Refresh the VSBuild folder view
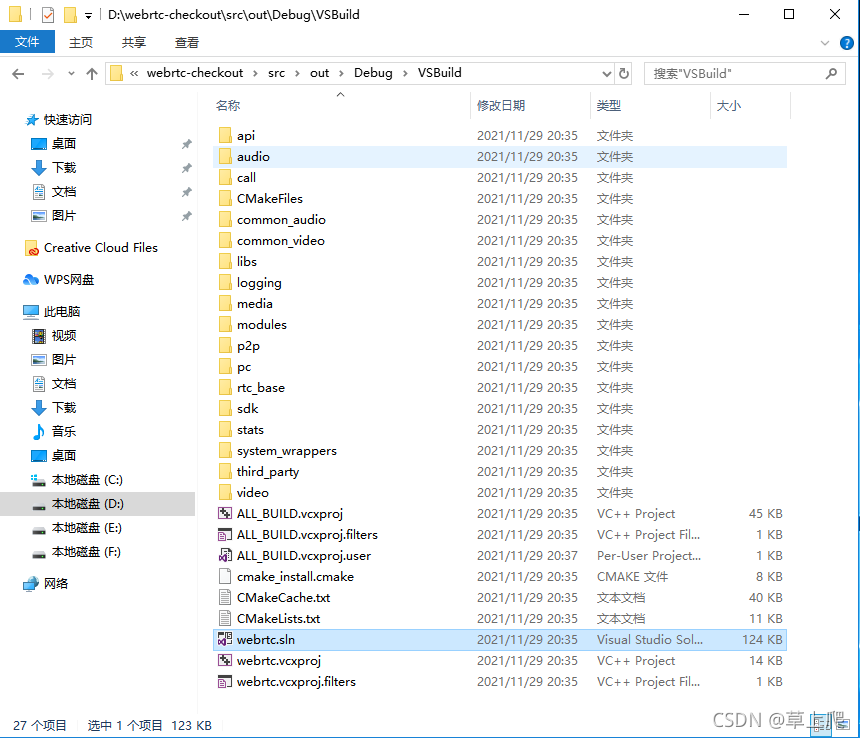The height and width of the screenshot is (738, 860). coord(624,73)
